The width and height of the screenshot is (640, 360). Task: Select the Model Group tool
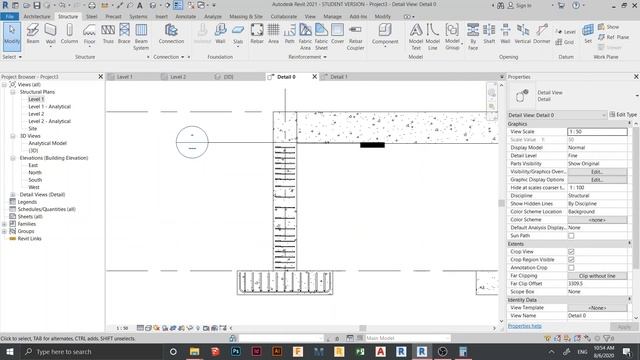point(452,37)
